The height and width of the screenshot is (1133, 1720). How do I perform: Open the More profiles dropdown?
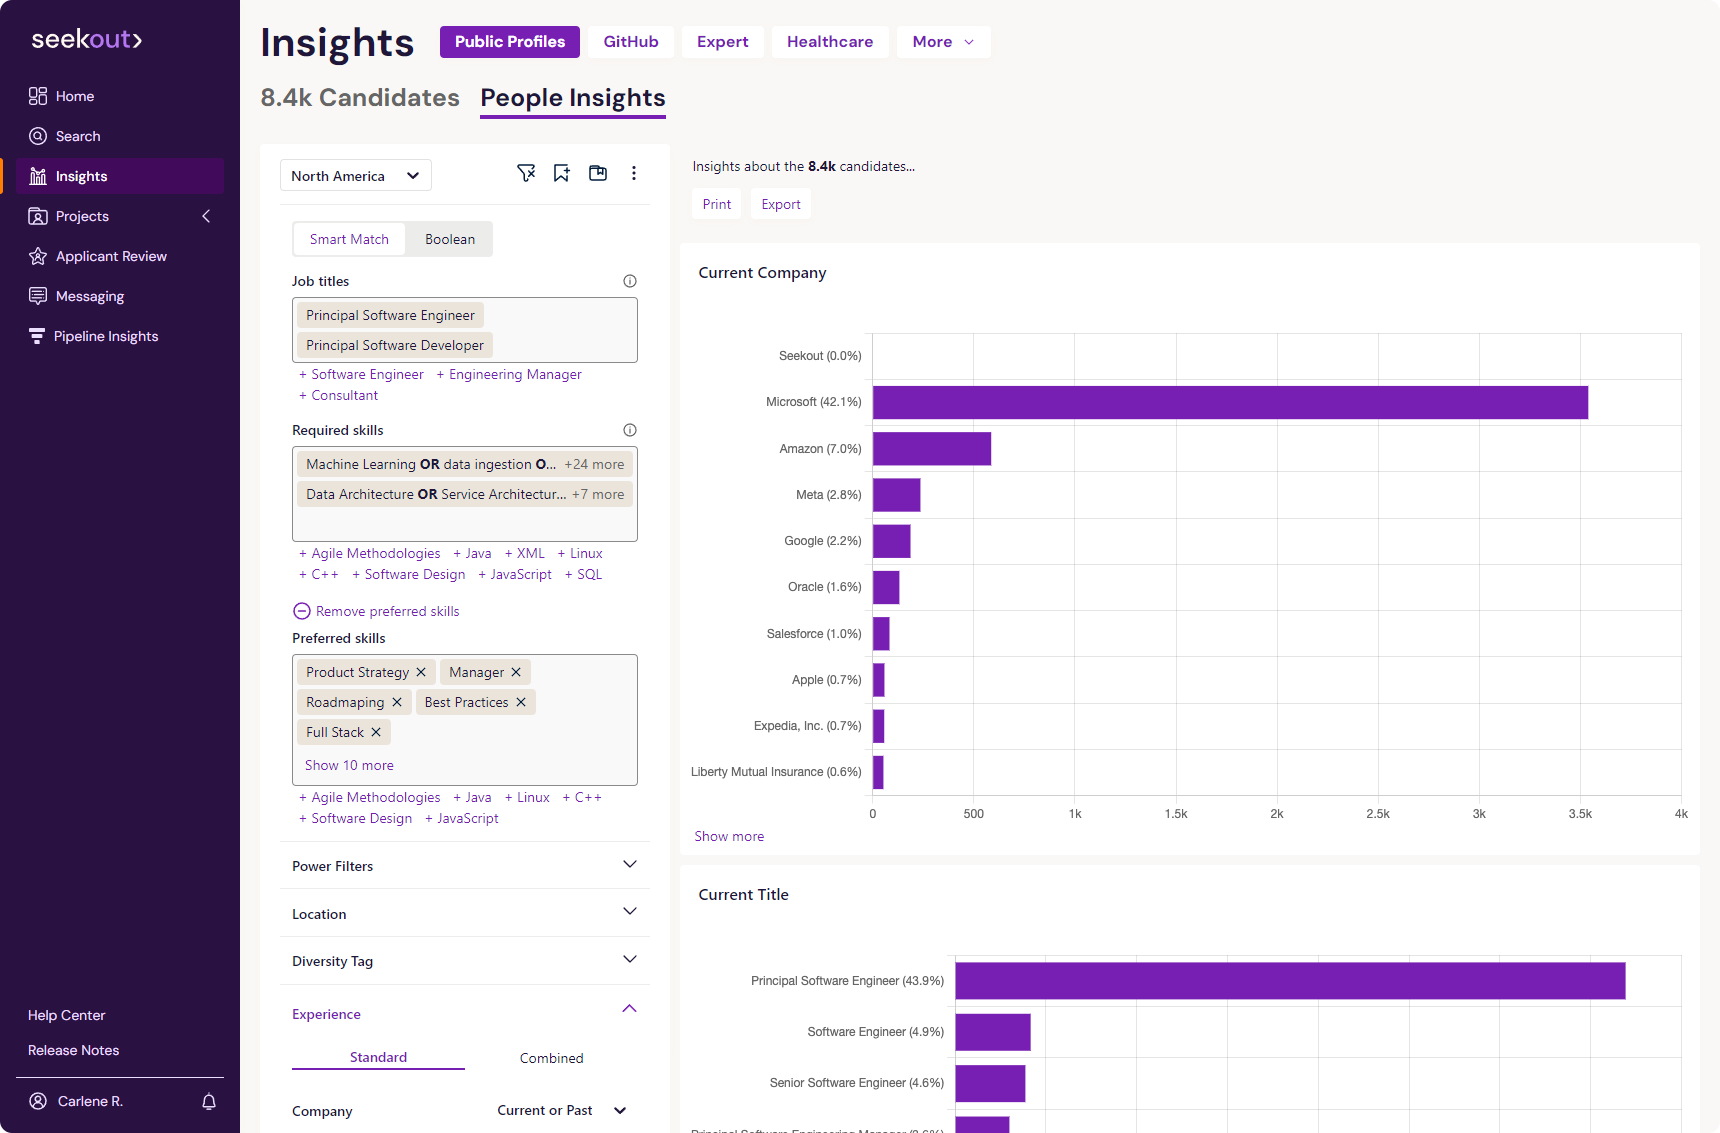[x=943, y=42]
